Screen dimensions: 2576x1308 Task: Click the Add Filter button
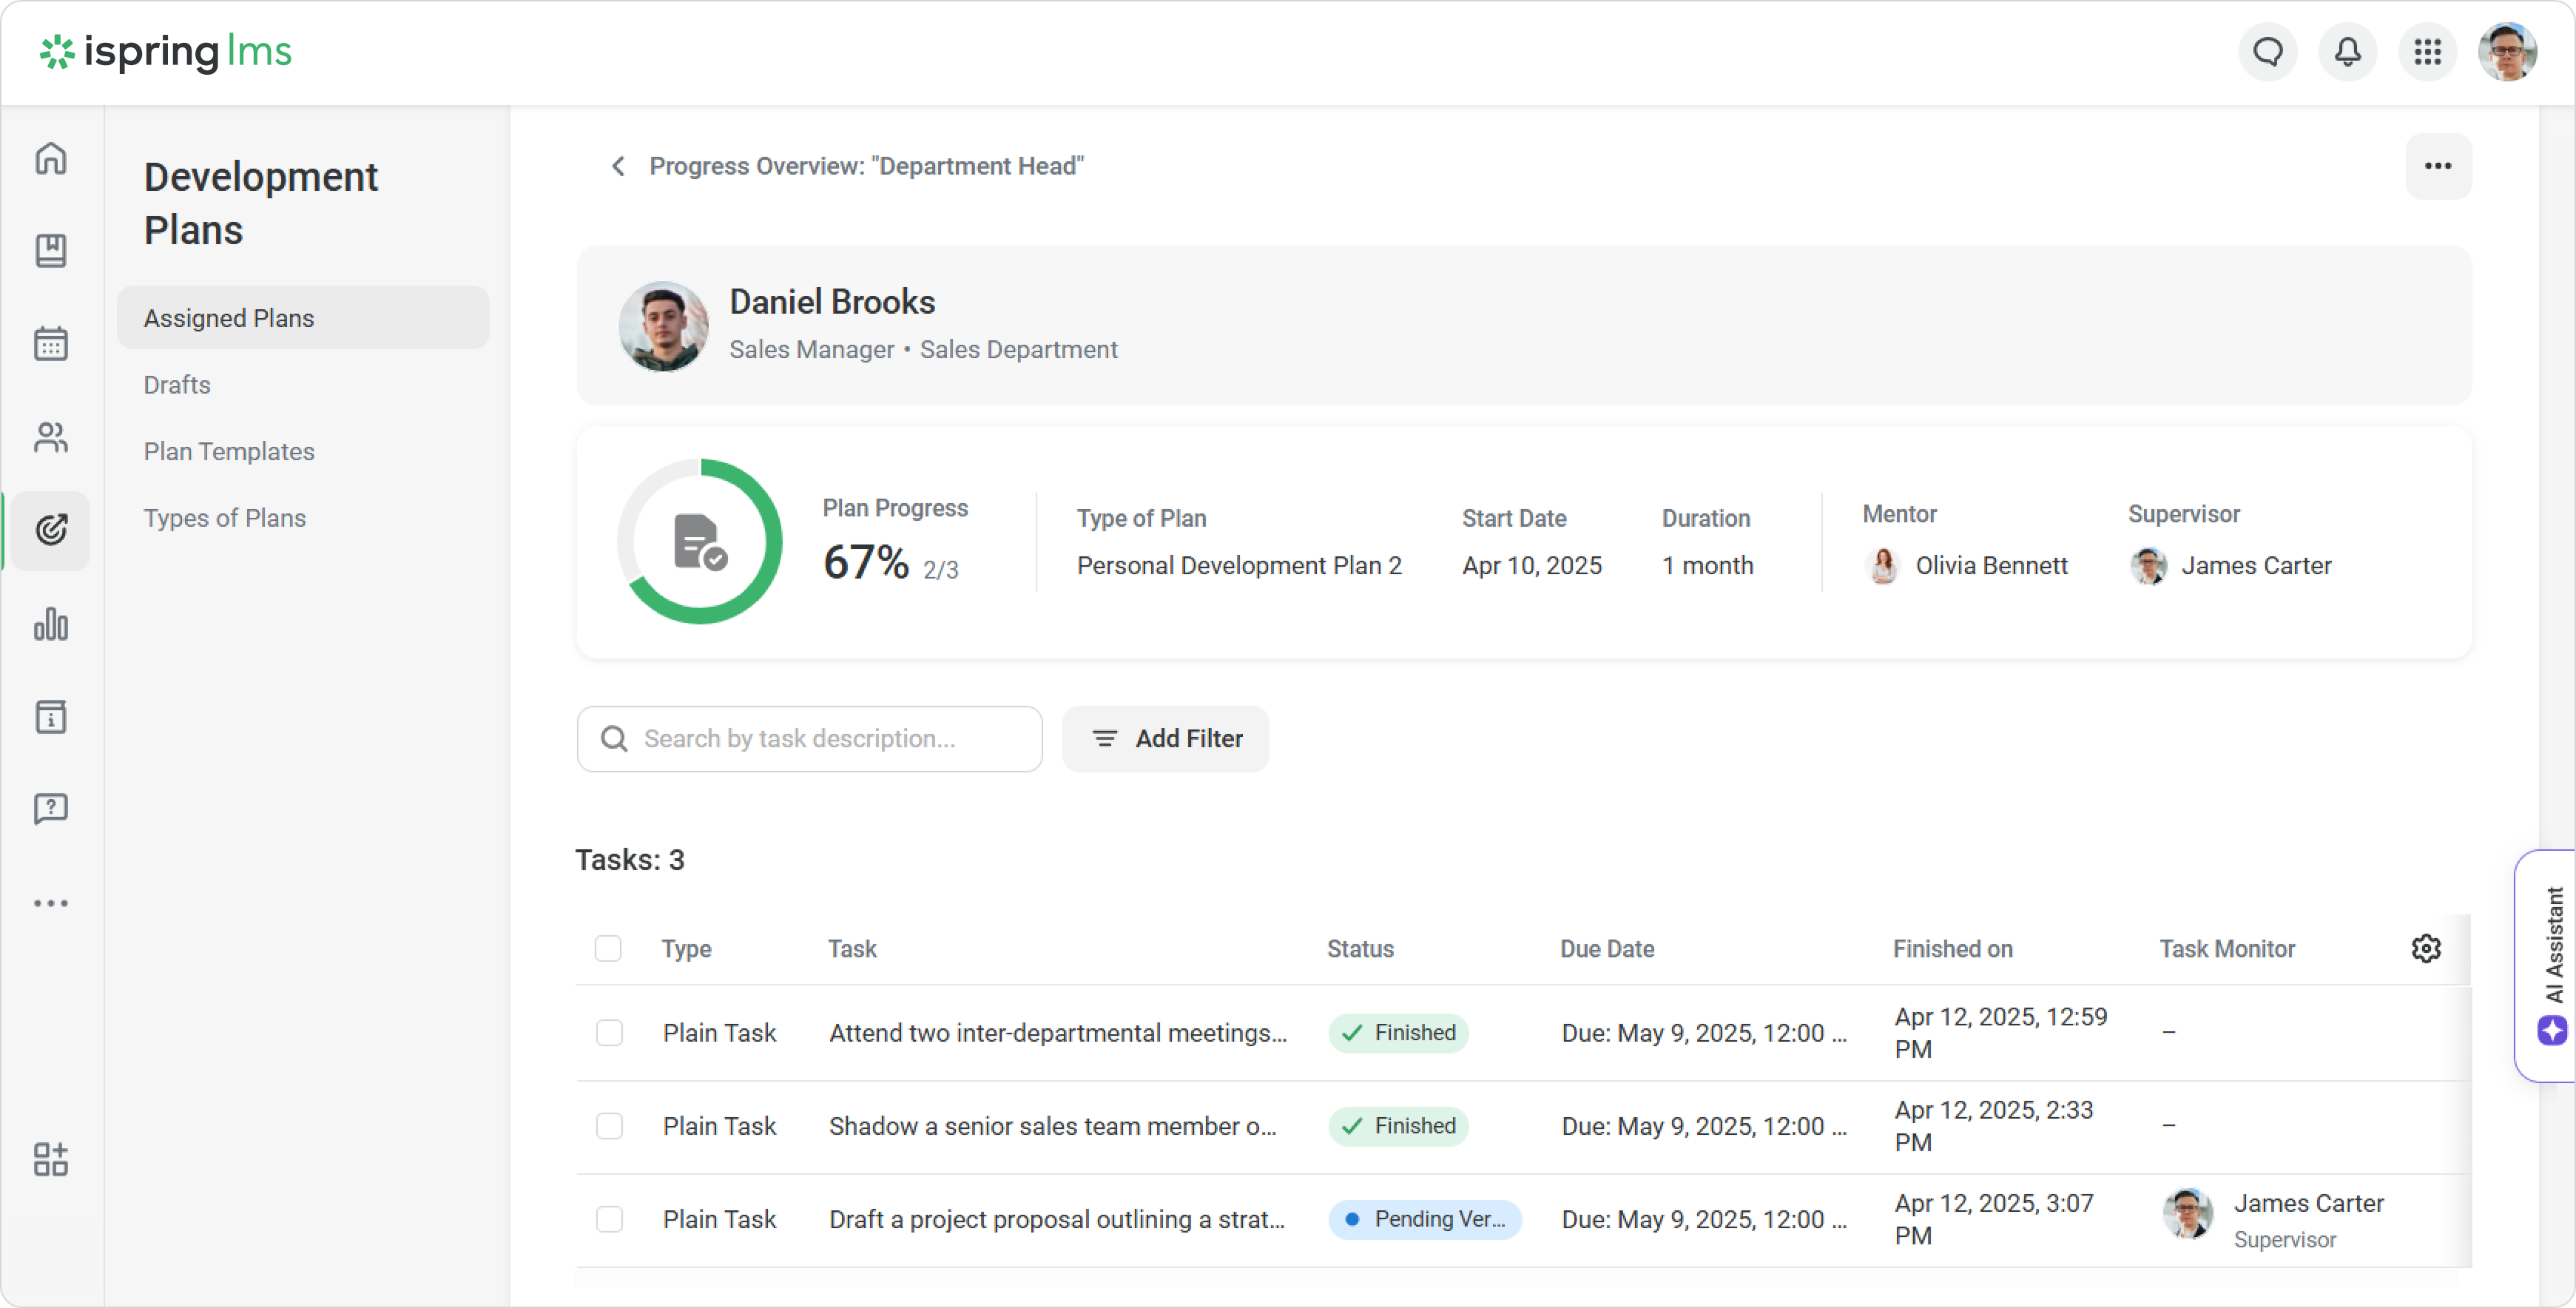(x=1165, y=738)
